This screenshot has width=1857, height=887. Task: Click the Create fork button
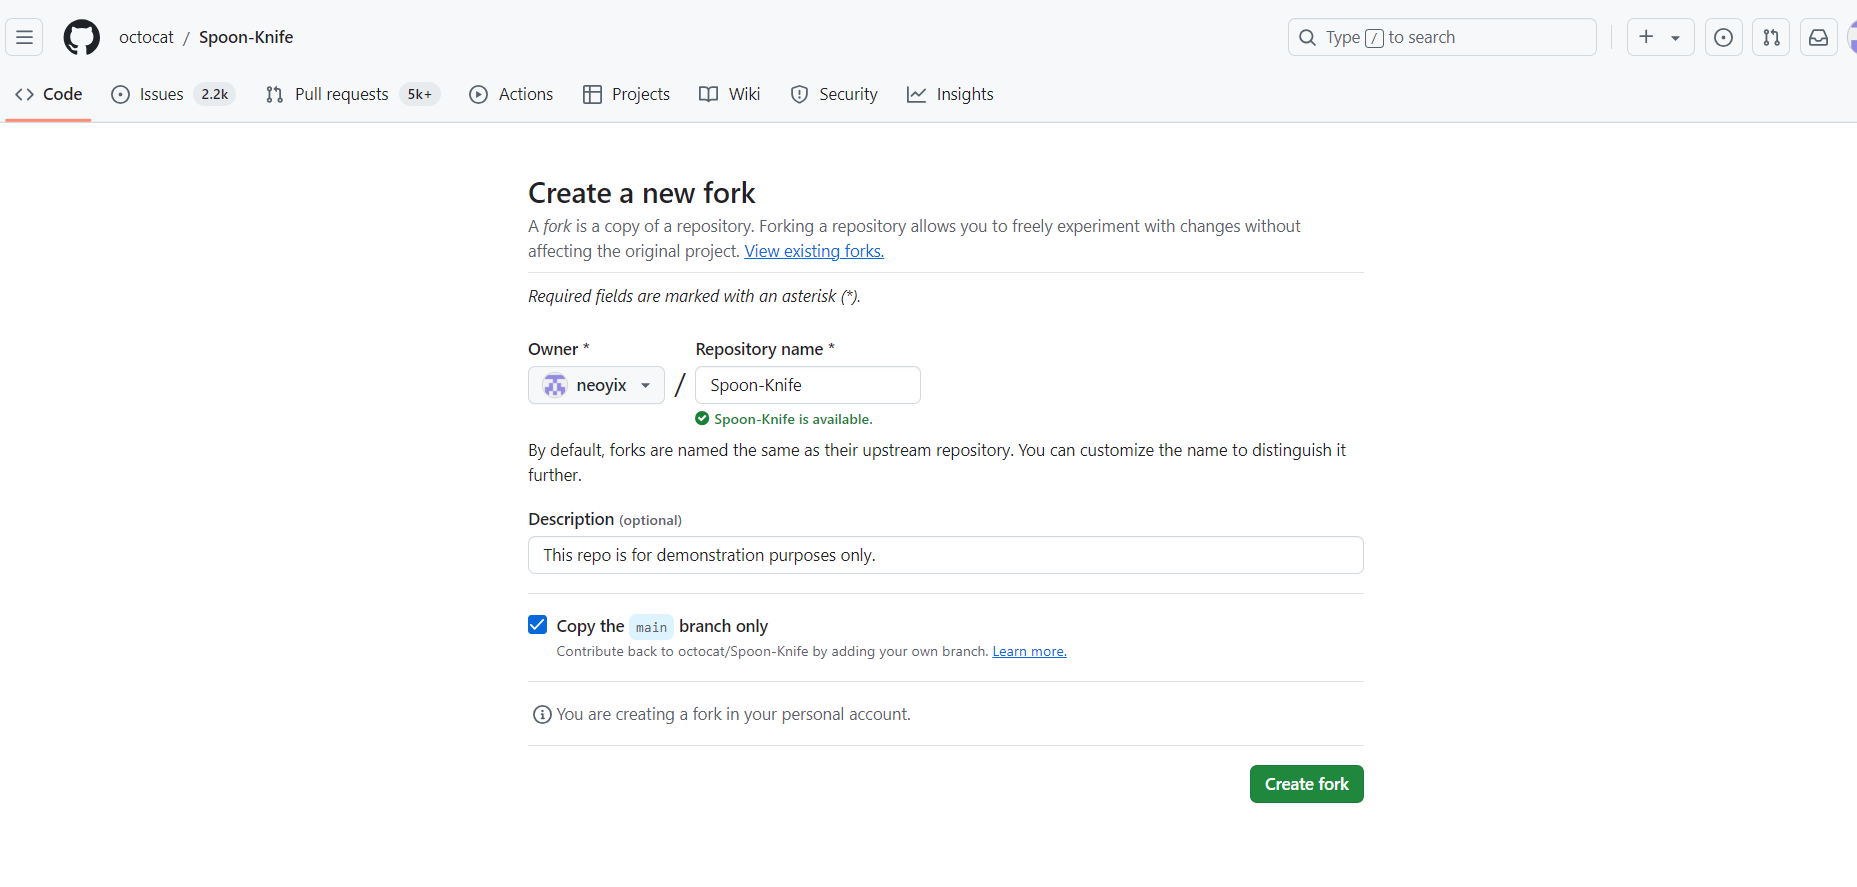1306,784
